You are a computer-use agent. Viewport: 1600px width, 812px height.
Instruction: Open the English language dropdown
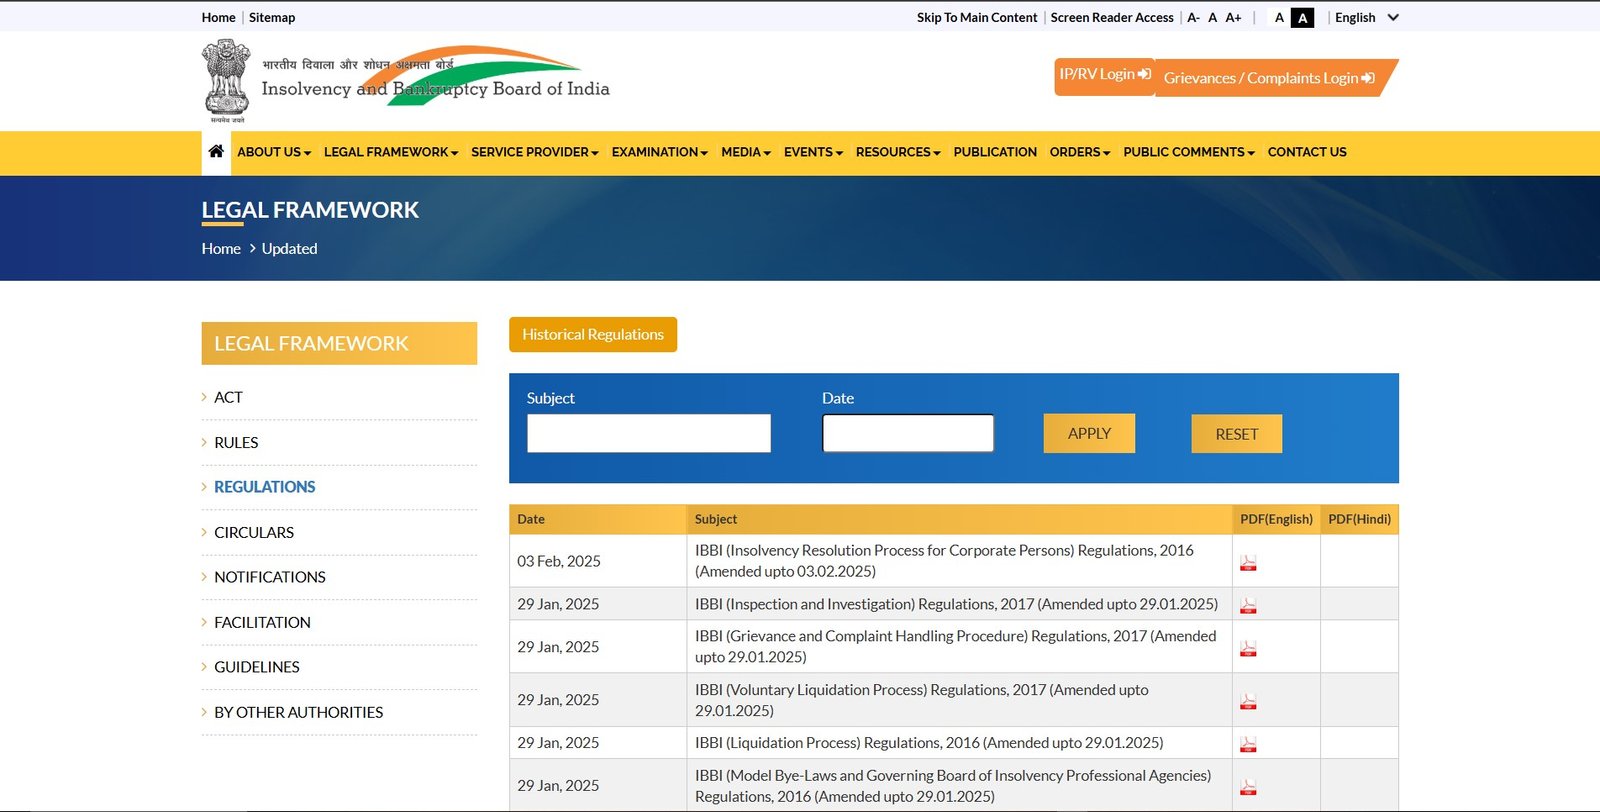[1365, 18]
